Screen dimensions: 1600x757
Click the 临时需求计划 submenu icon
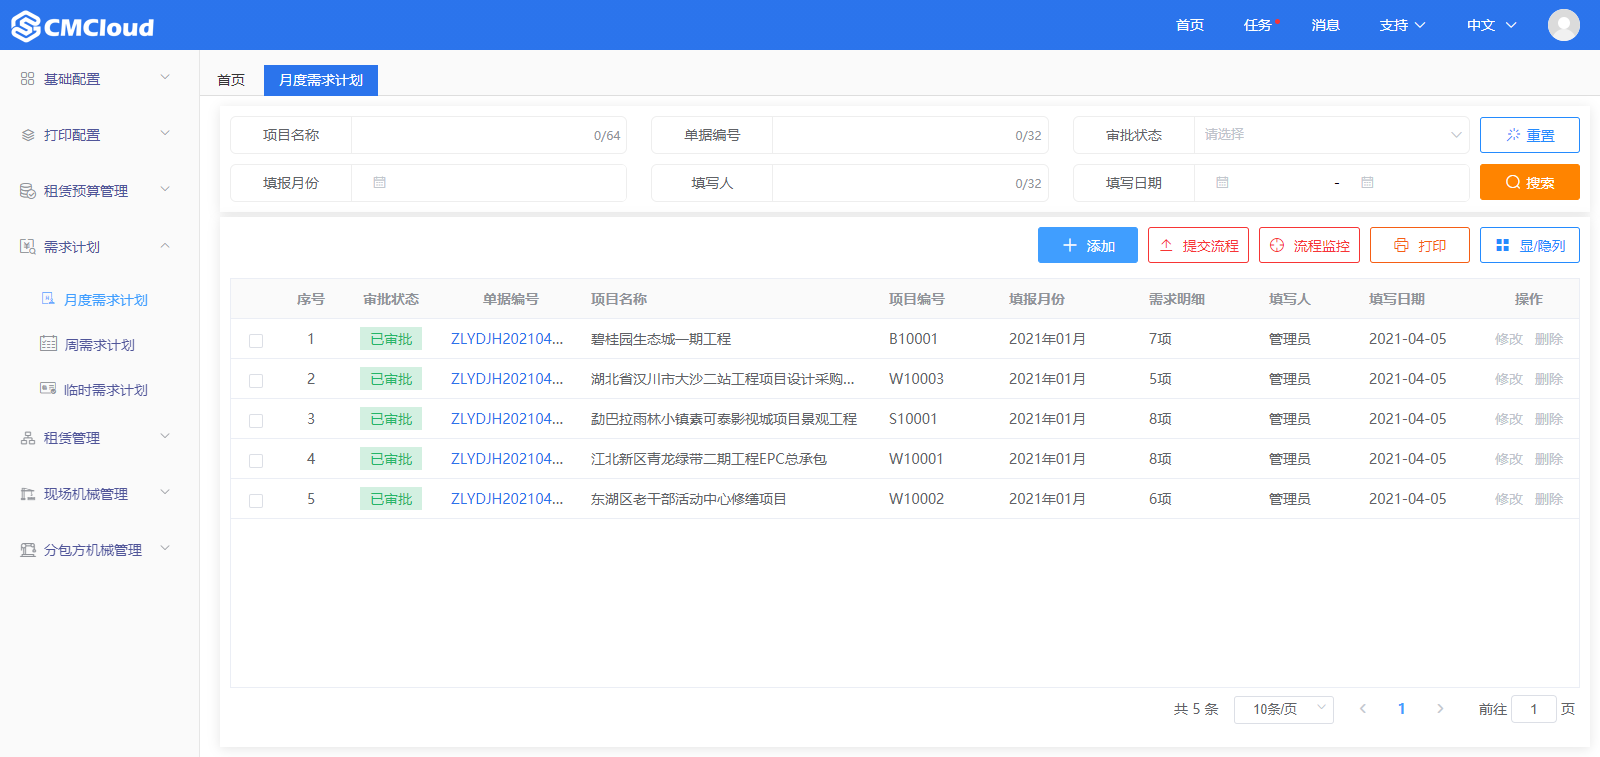(48, 389)
